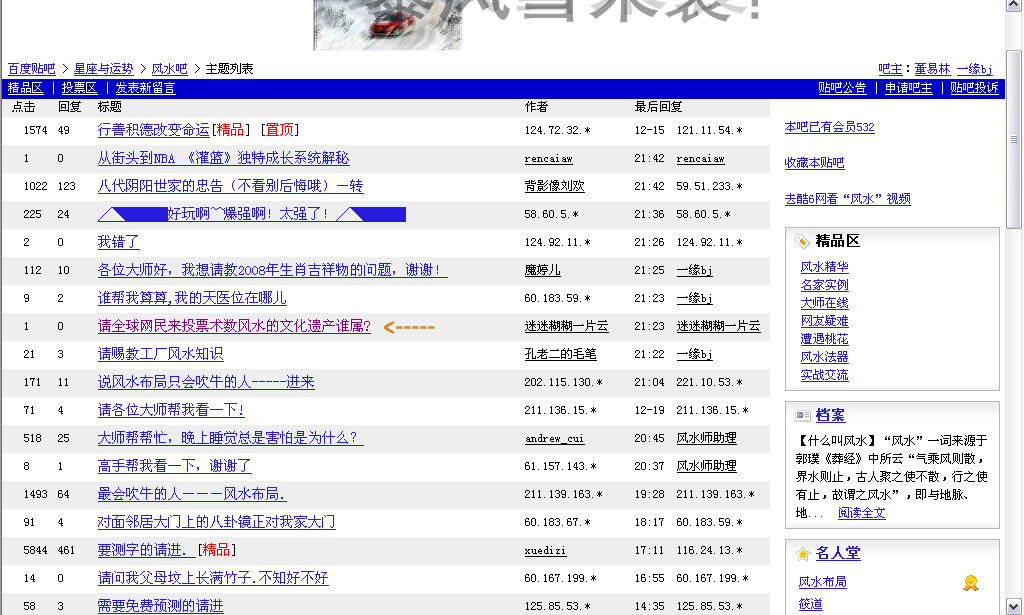Image resolution: width=1024 pixels, height=615 pixels.
Task: Click the car banner image at top
Action: click(388, 25)
